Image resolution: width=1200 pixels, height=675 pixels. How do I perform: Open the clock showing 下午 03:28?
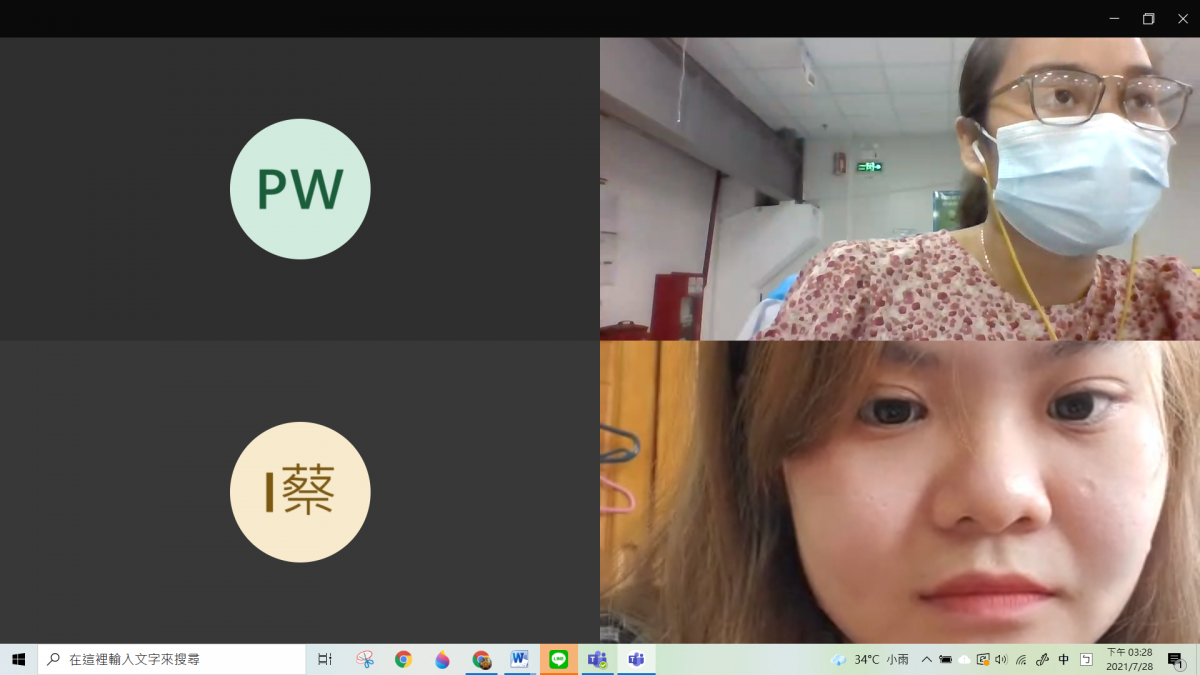click(x=1129, y=659)
